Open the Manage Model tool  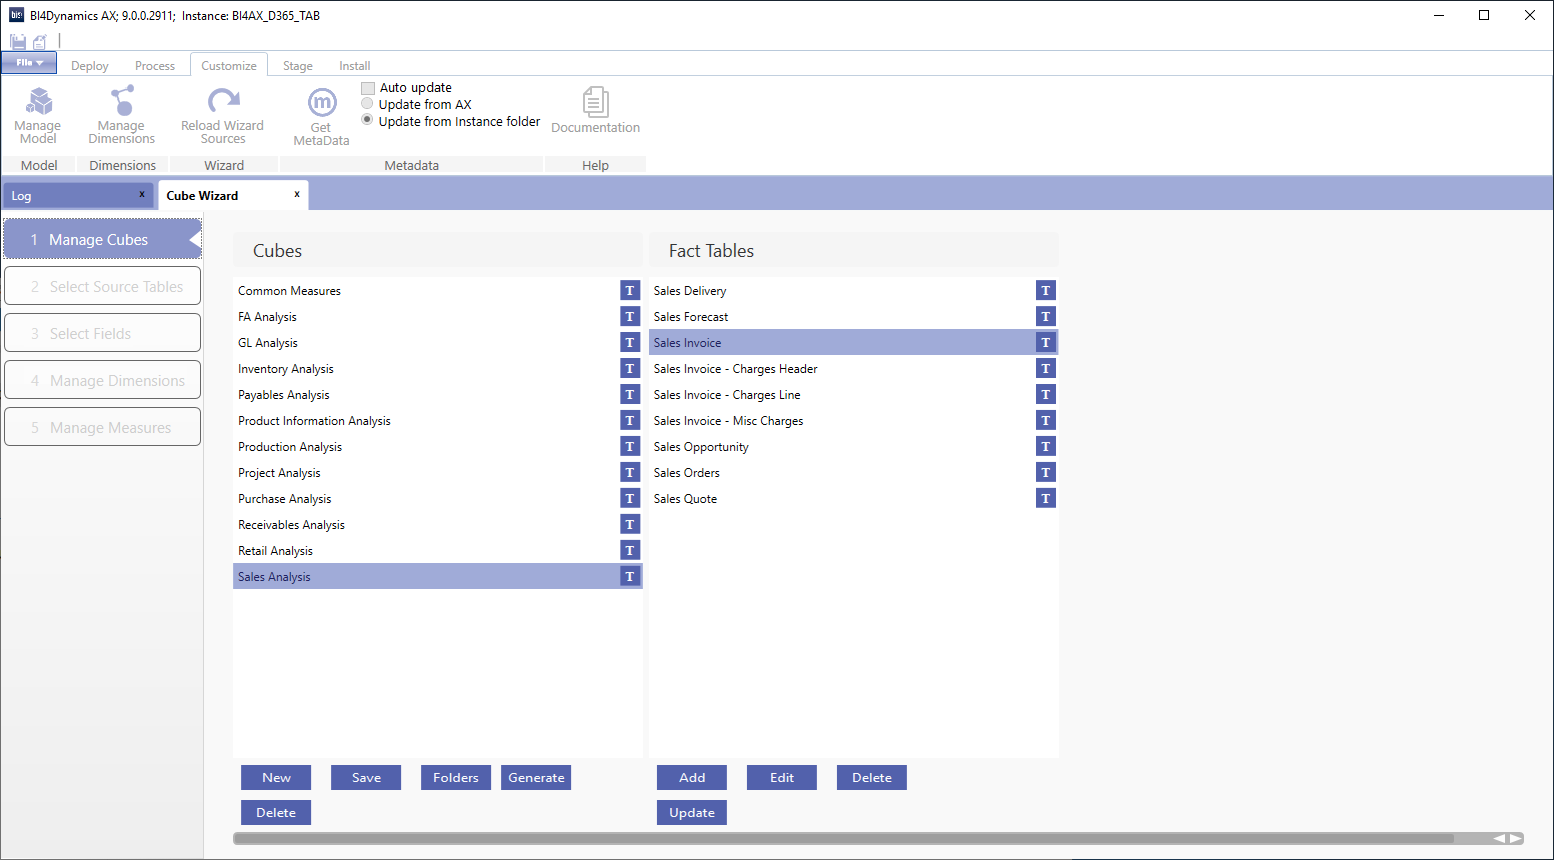click(x=38, y=115)
